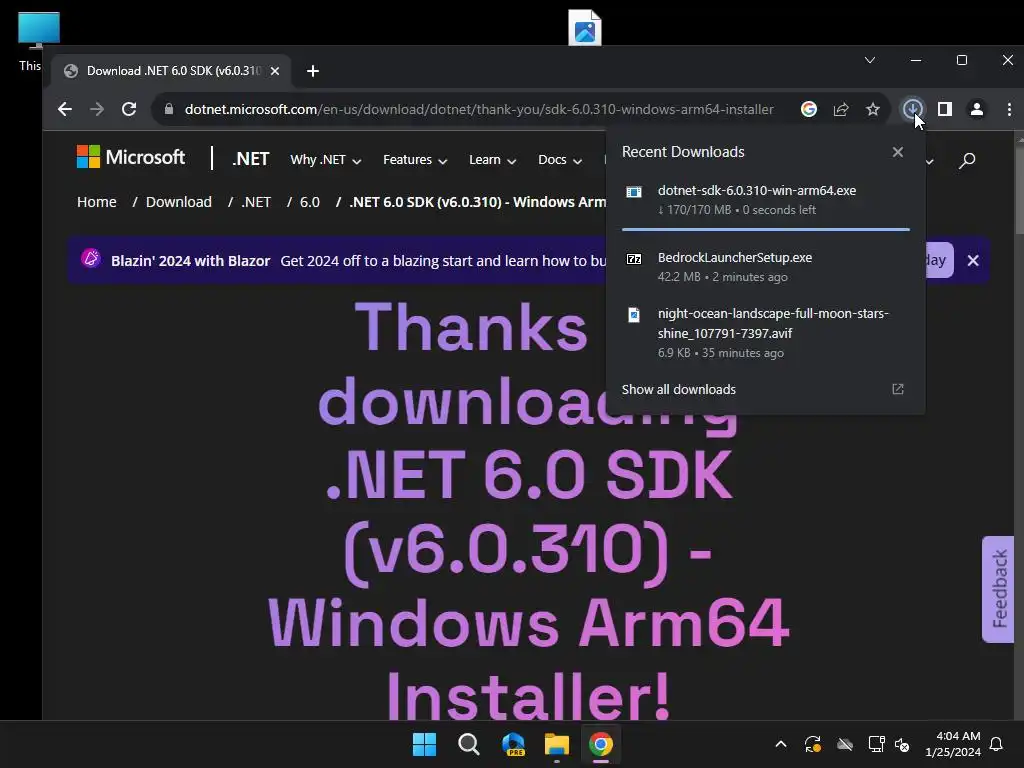Open the tab search chevron
The height and width of the screenshot is (768, 1024).
click(870, 60)
